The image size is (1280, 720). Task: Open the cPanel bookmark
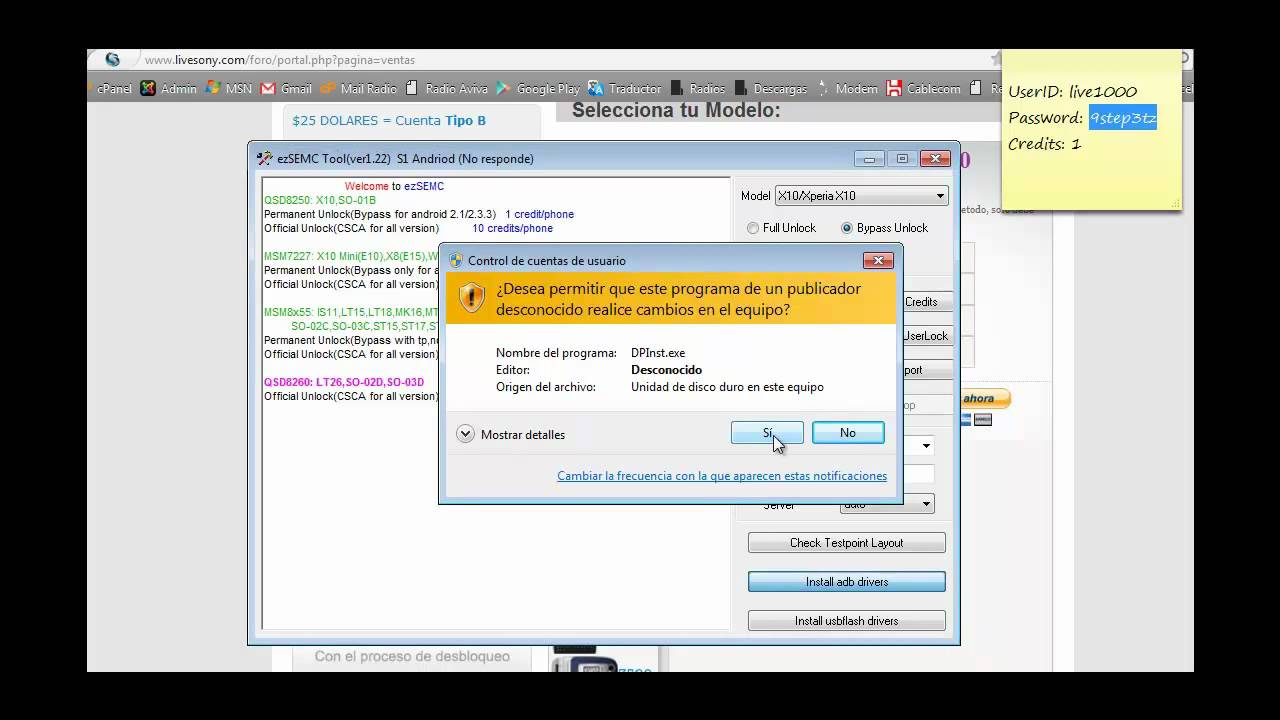pyautogui.click(x=114, y=89)
